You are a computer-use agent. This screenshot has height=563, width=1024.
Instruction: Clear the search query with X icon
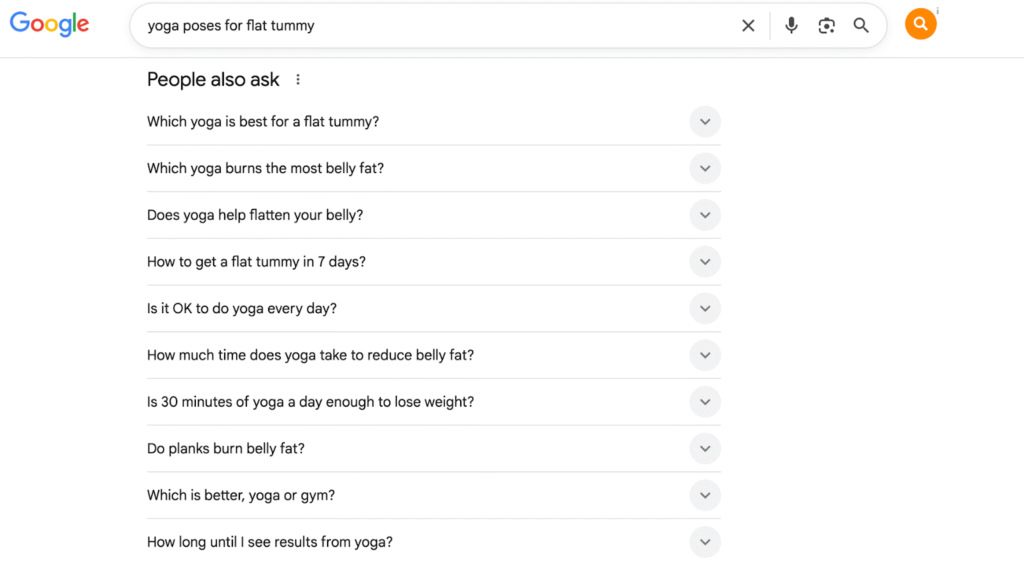tap(748, 25)
